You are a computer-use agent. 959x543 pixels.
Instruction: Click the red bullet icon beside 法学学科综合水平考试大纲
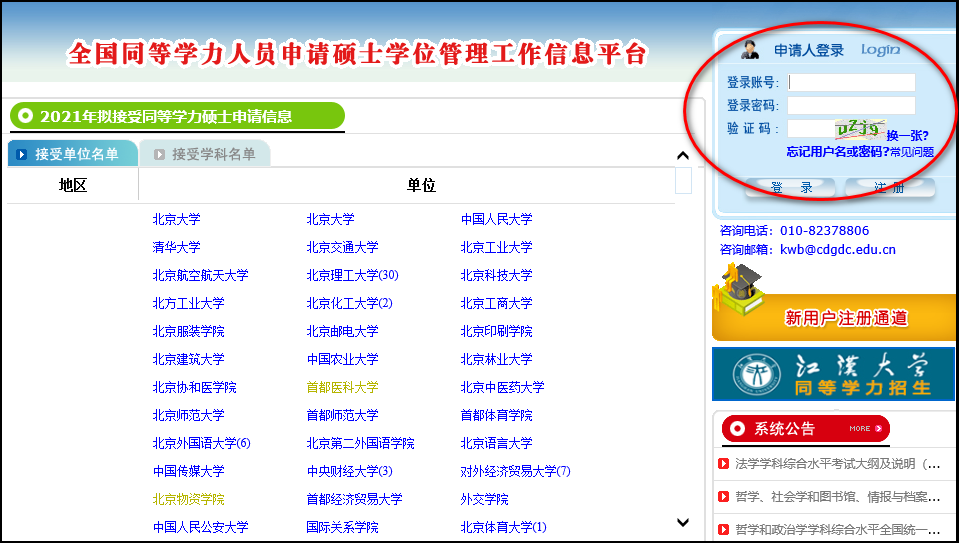(724, 464)
